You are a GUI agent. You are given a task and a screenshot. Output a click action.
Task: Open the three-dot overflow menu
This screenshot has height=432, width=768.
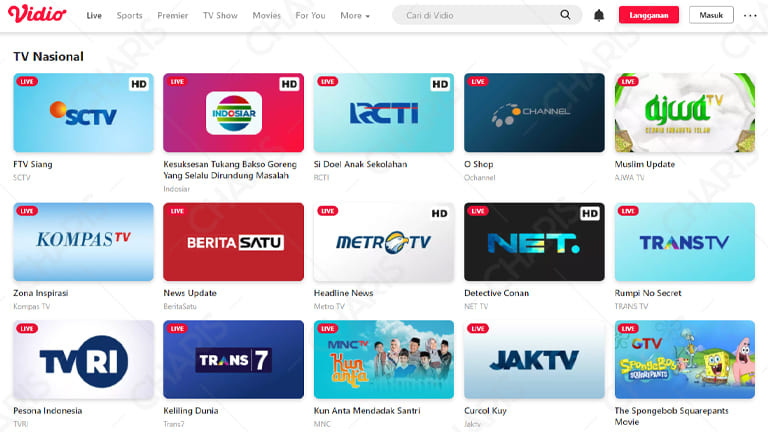coord(750,16)
